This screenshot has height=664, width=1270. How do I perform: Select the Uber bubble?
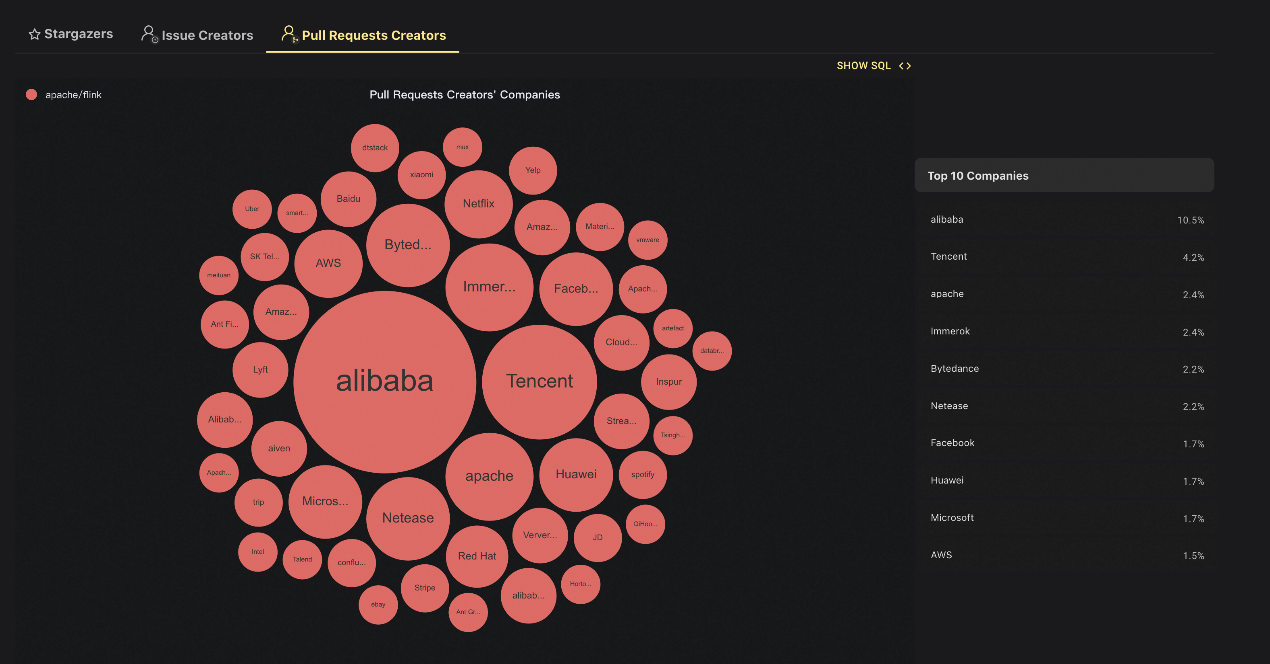tap(252, 209)
